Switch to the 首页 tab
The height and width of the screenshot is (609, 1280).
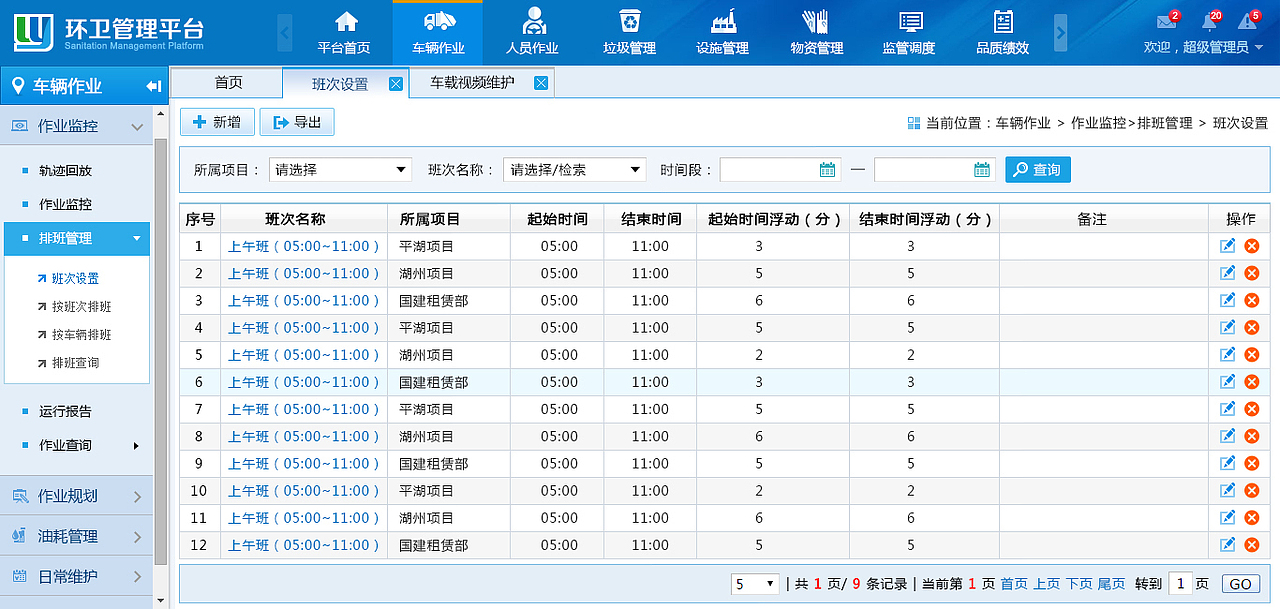pyautogui.click(x=228, y=83)
